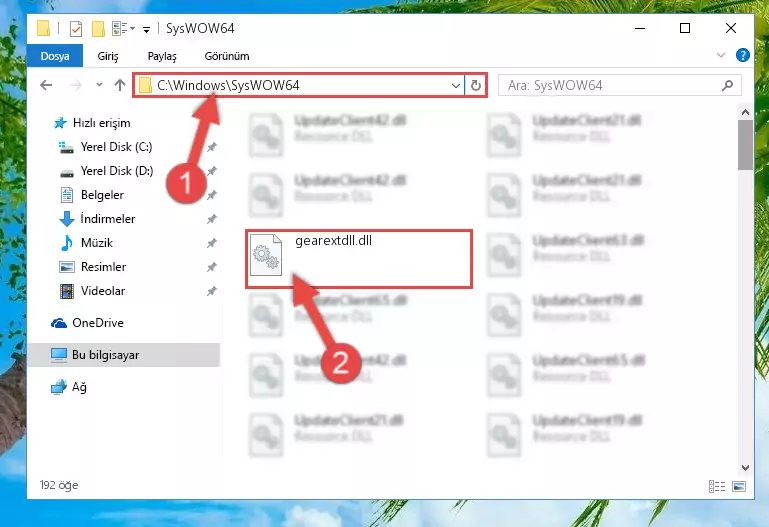Click the pin icon beside Videolar
The height and width of the screenshot is (527, 769).
click(212, 291)
